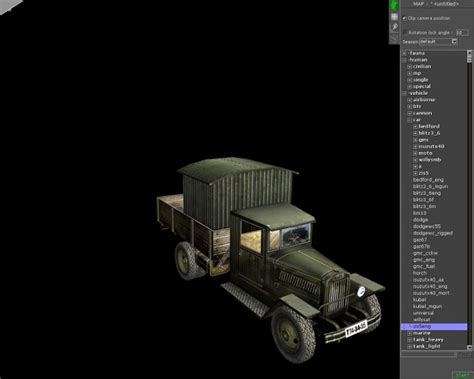Select blitz3_6f entry
This screenshot has width=474, height=379.
424,200
